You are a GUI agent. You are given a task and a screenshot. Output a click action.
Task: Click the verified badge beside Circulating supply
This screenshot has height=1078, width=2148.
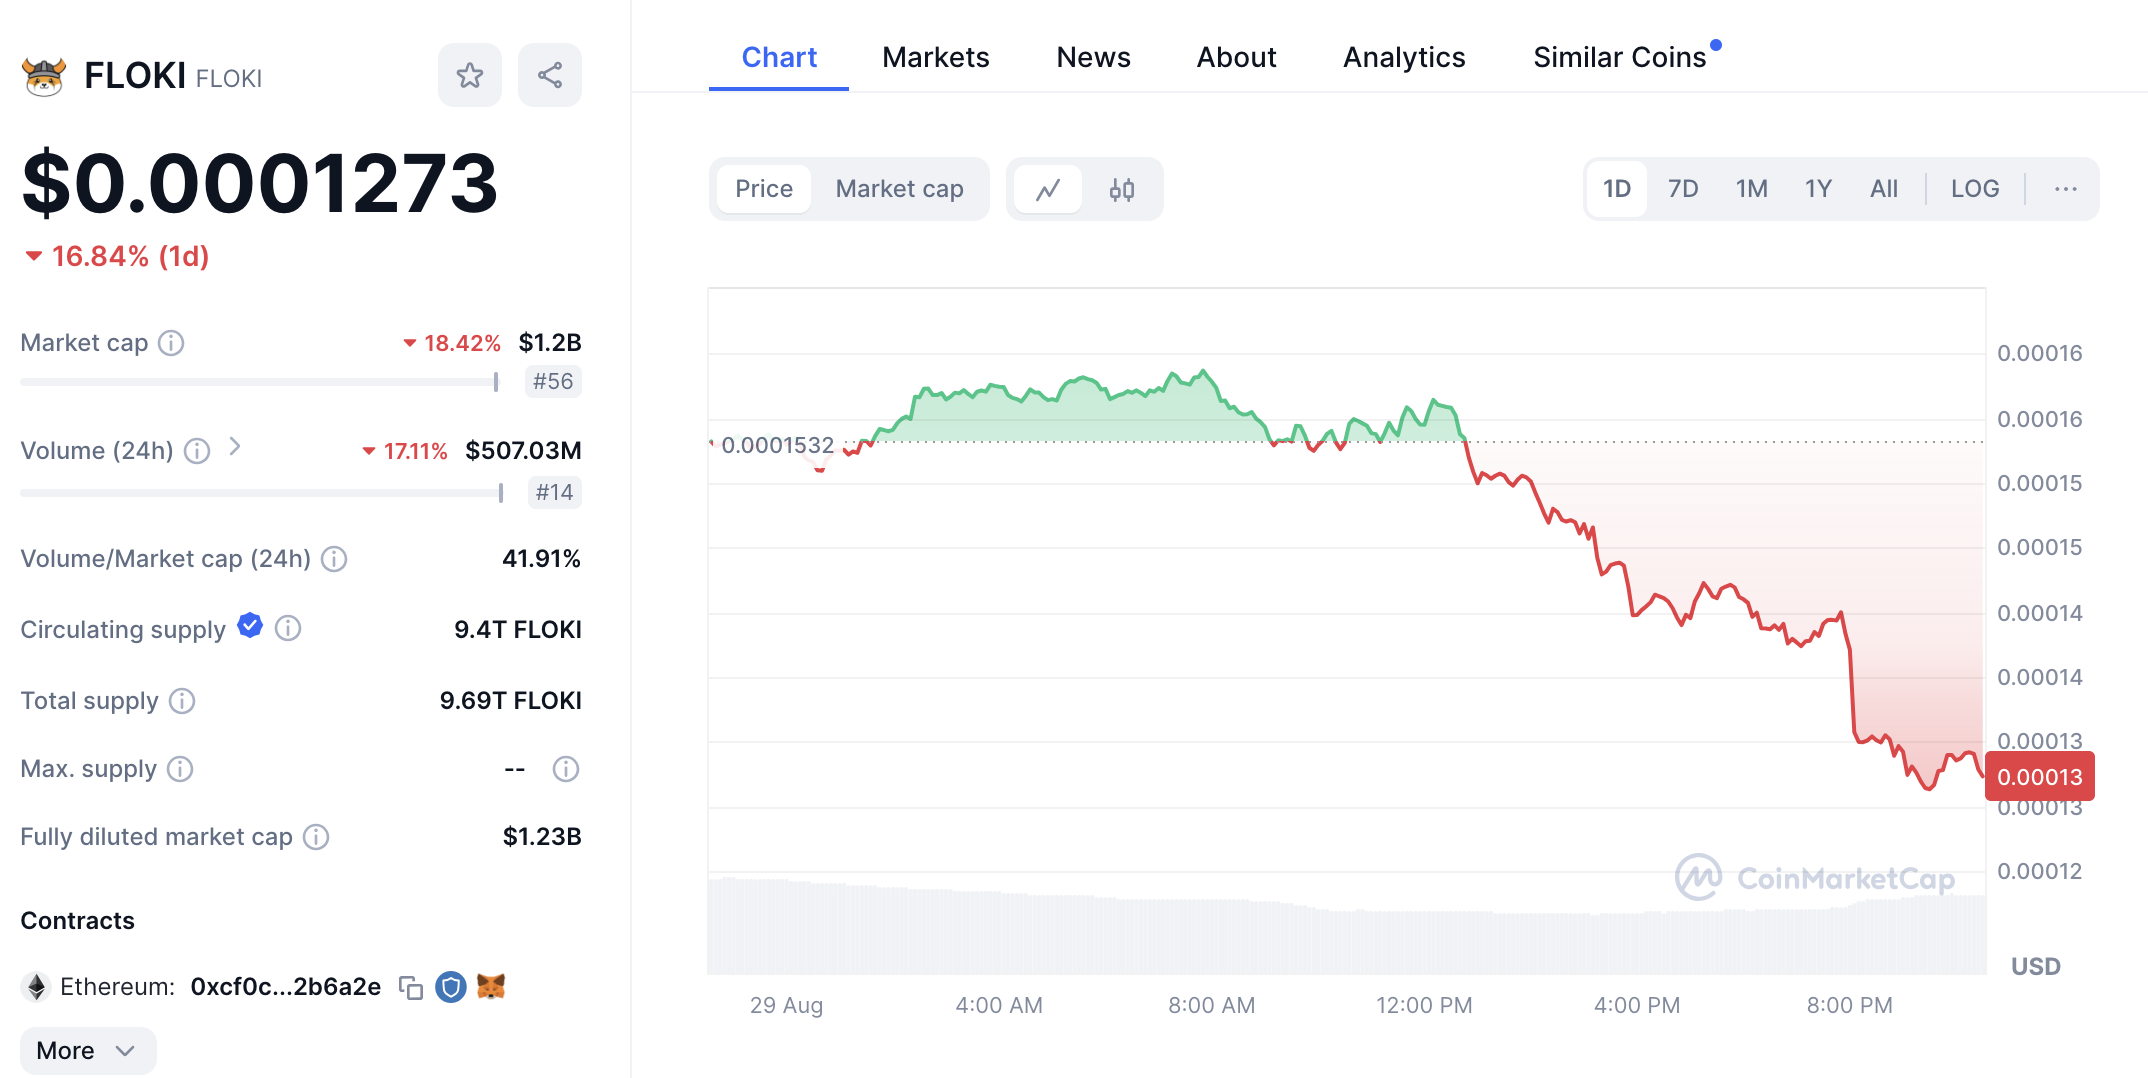250,626
